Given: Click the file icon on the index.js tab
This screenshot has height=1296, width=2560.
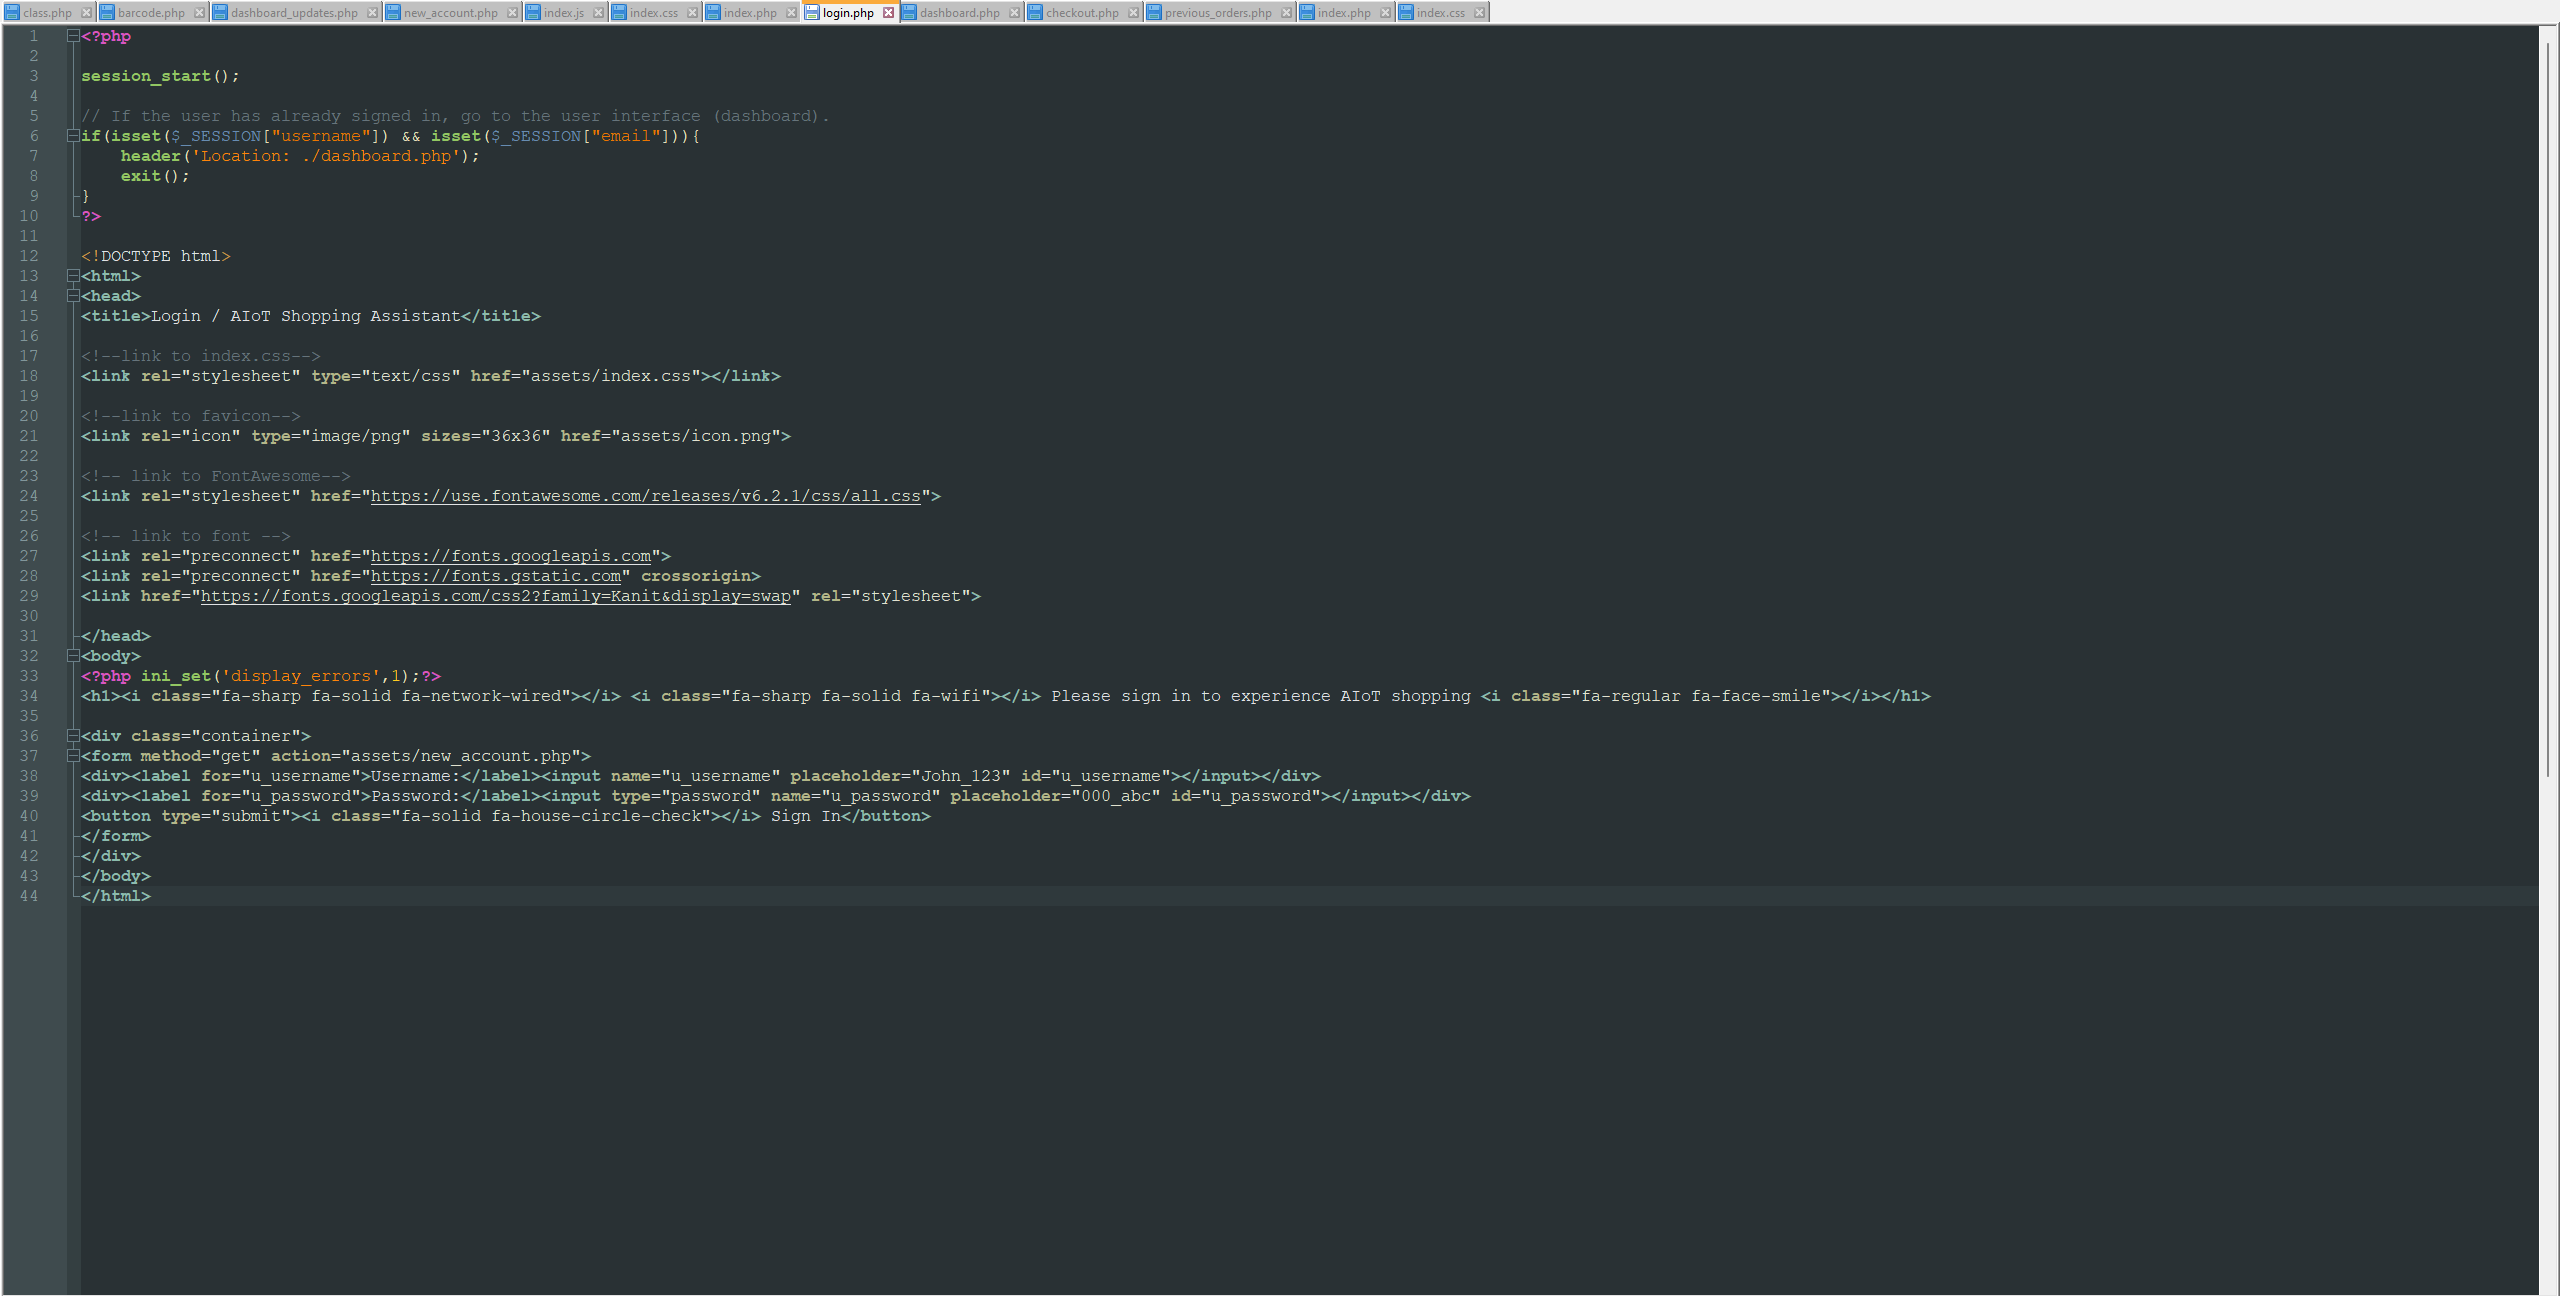Looking at the screenshot, I should pos(534,13).
